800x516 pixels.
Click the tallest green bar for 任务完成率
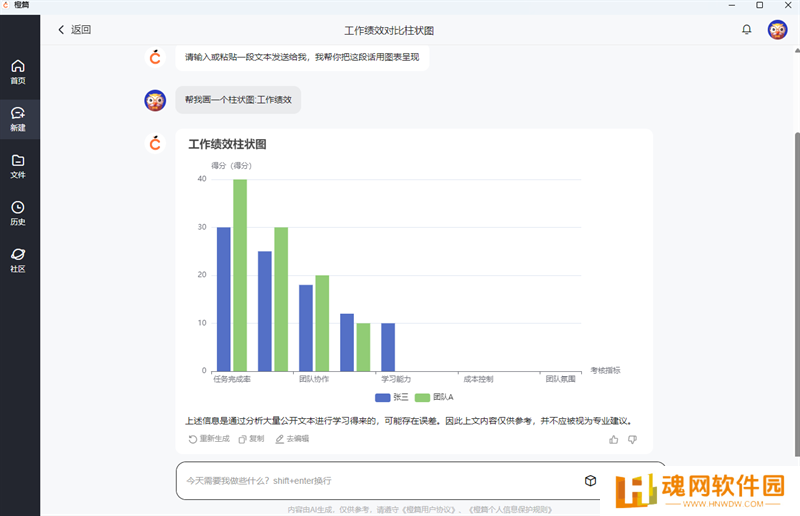[240, 275]
